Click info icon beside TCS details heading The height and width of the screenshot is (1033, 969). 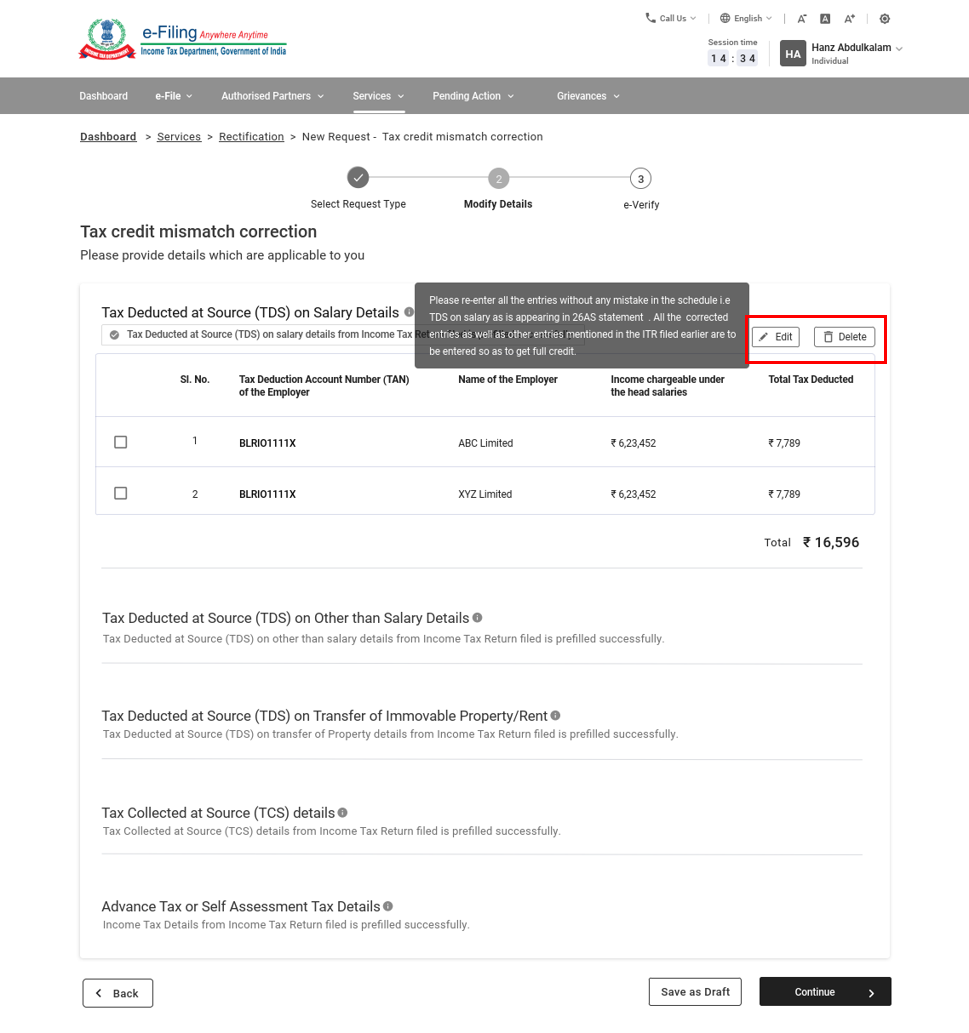click(342, 813)
